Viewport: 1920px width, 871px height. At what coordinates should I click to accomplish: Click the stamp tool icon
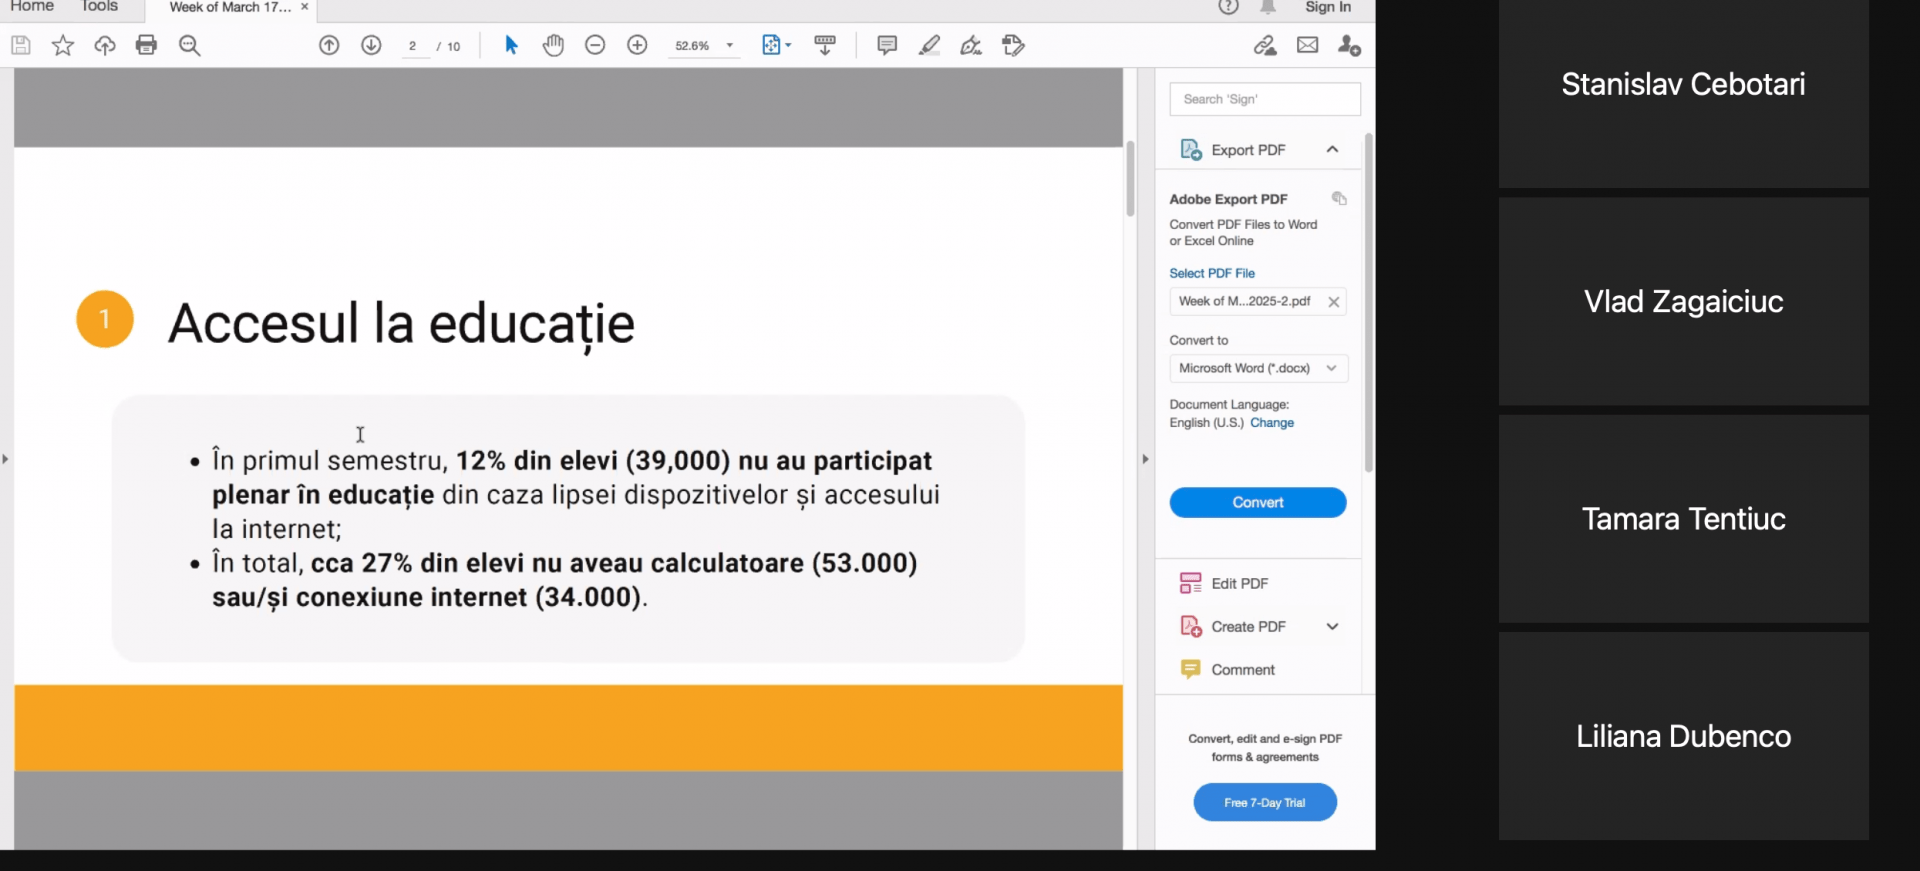[1013, 45]
